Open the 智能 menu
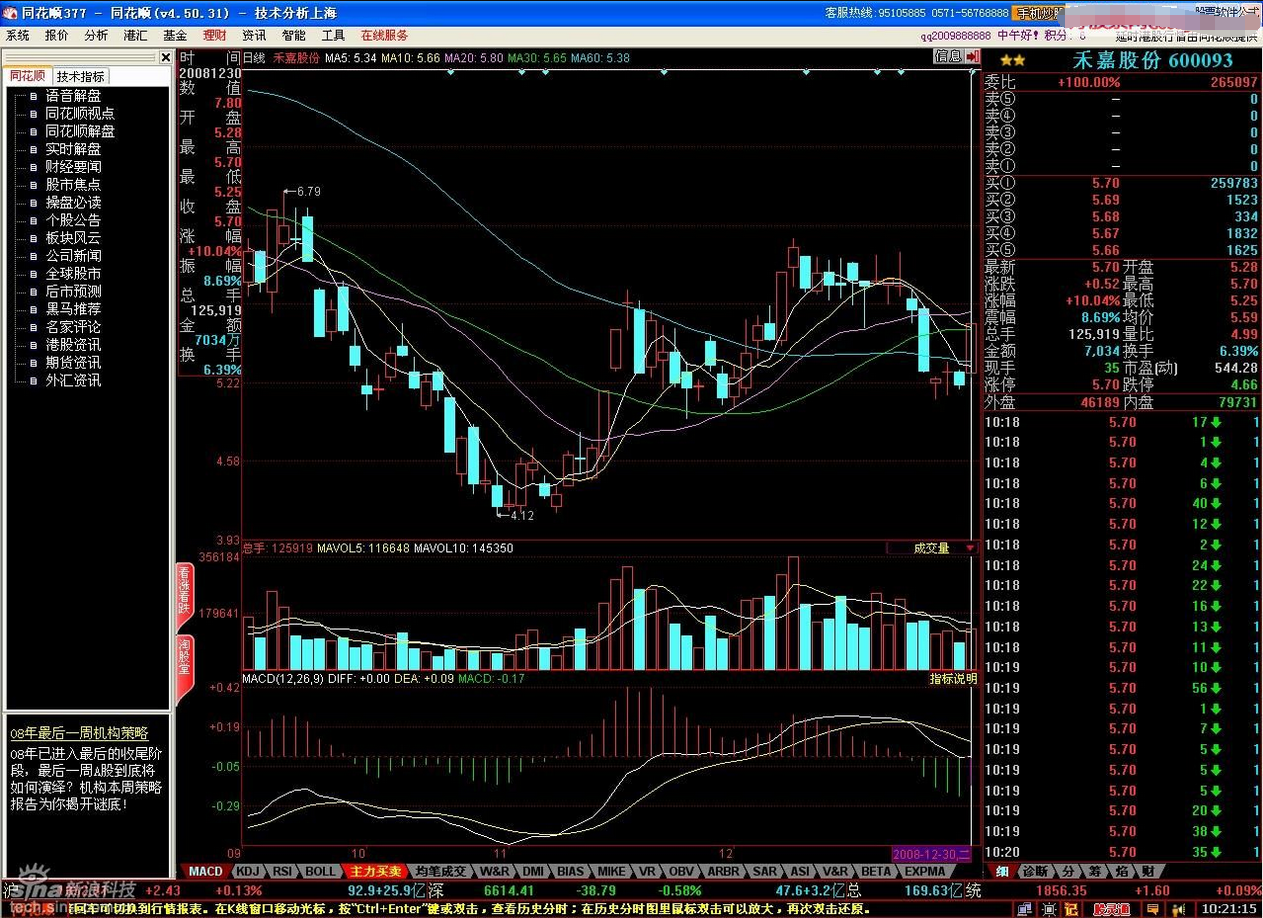Screen dimensions: 1263x918 point(293,35)
